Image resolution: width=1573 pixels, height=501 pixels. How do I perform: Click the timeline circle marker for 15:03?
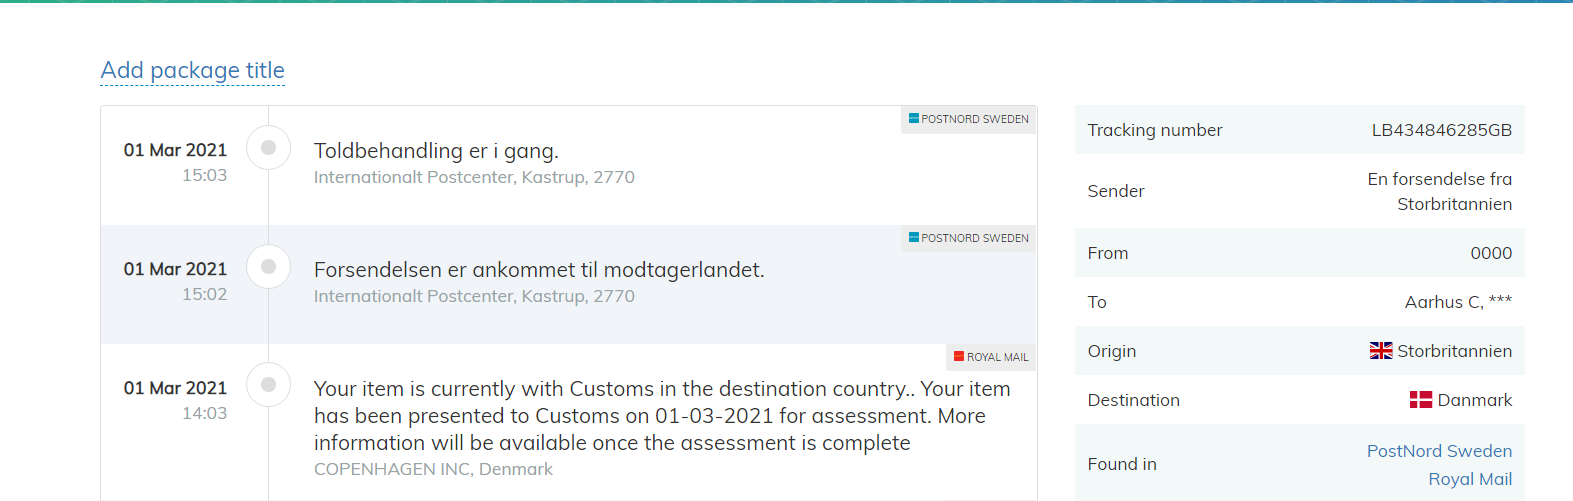268,148
